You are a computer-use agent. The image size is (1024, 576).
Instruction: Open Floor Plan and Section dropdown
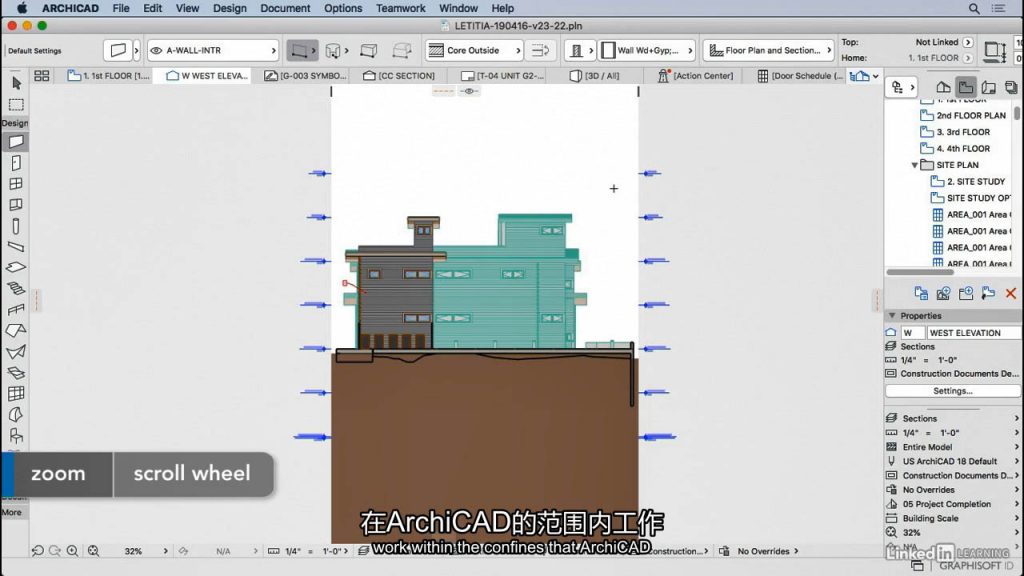pos(770,50)
